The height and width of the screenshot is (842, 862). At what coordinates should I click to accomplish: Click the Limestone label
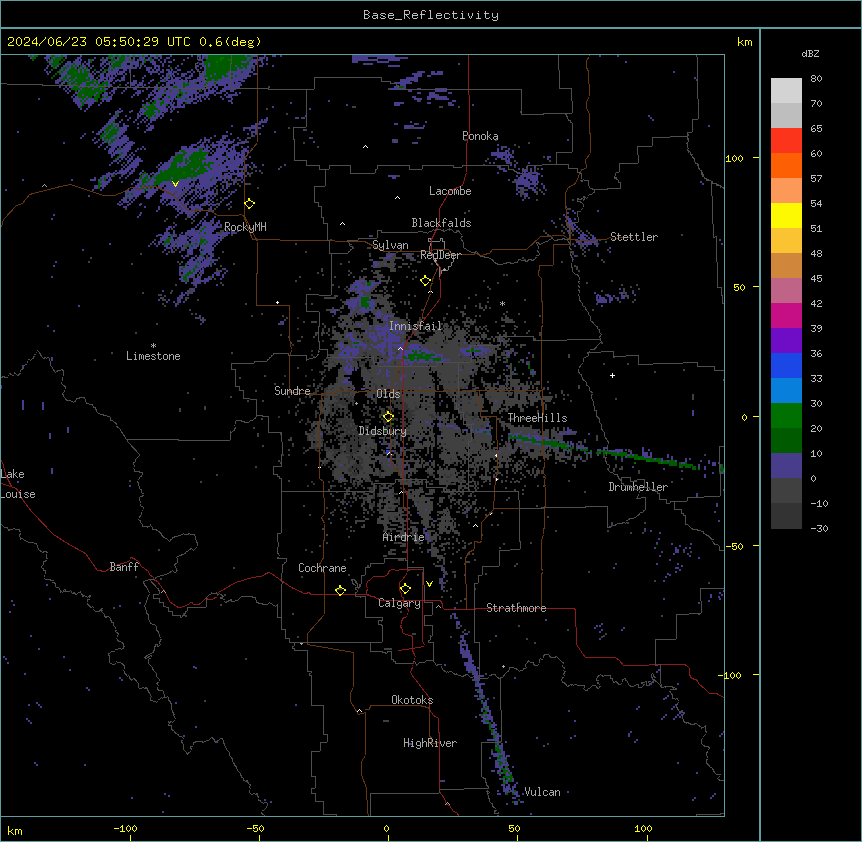click(153, 356)
